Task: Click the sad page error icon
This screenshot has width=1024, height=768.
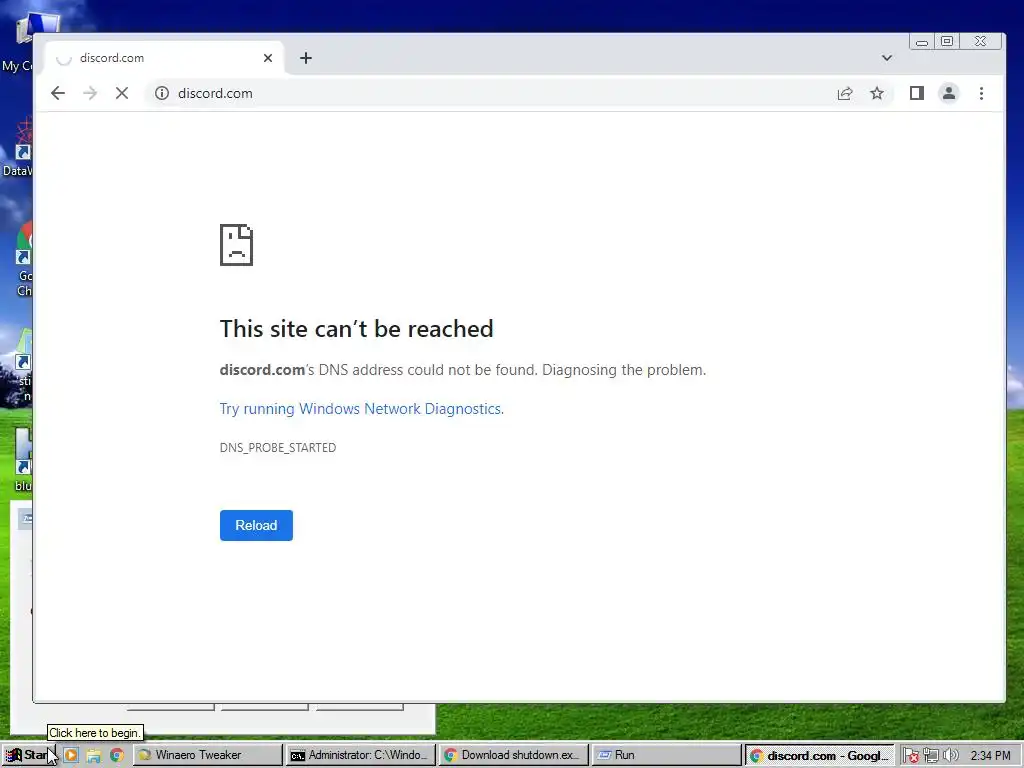Action: tap(236, 245)
